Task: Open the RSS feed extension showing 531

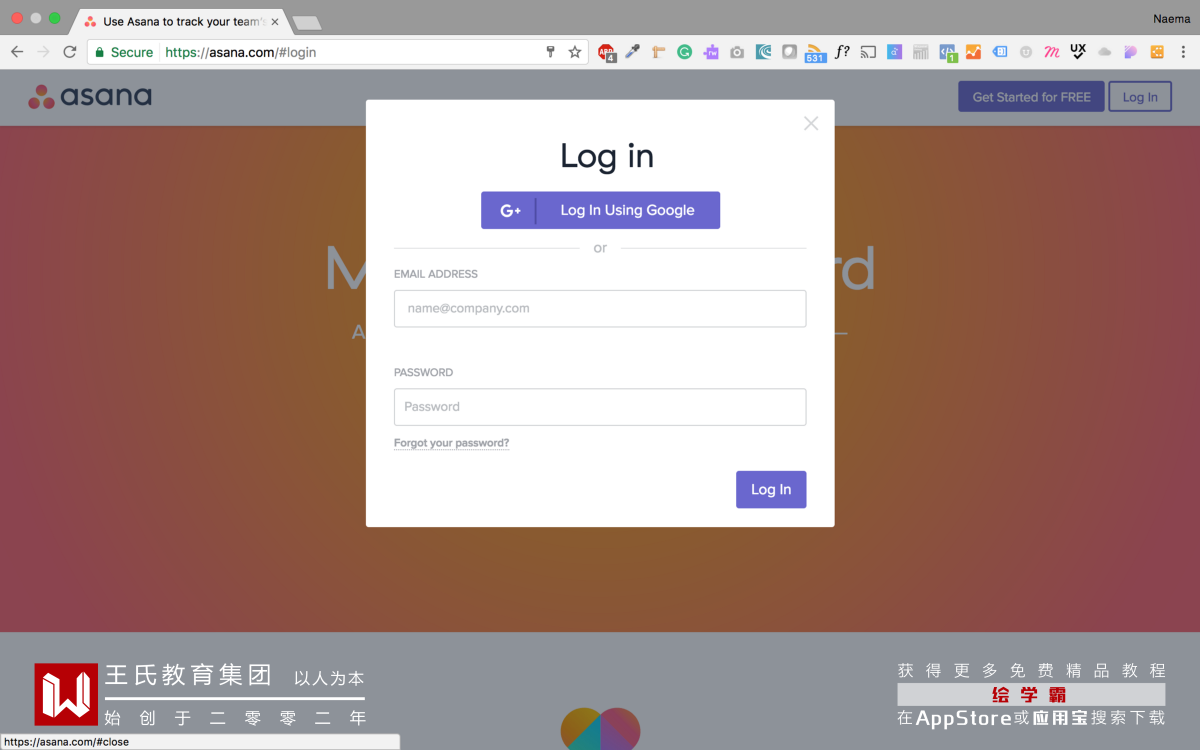Action: click(x=815, y=52)
